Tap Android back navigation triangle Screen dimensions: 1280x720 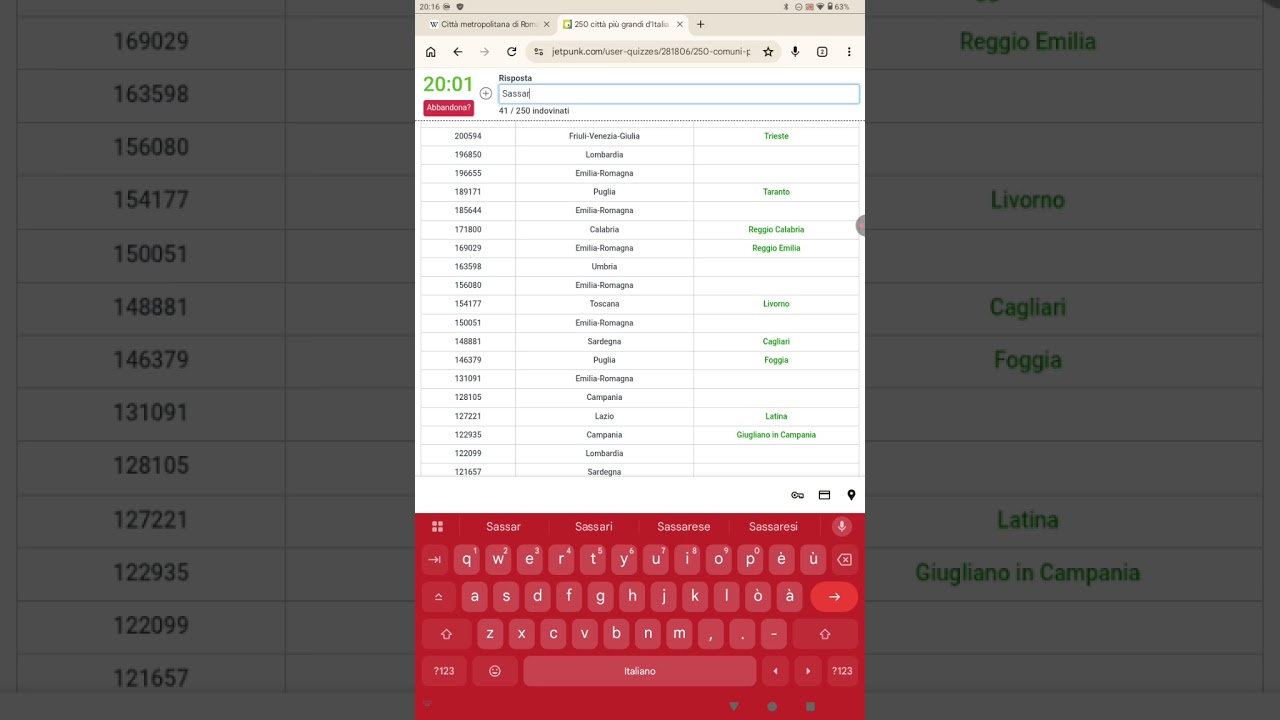pos(733,706)
